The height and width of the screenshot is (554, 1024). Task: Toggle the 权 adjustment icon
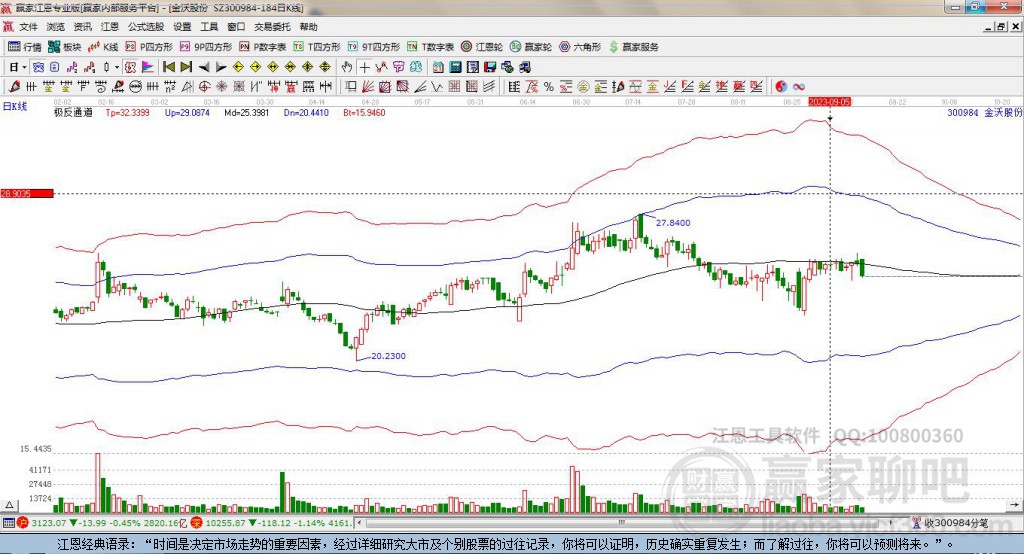click(x=130, y=67)
